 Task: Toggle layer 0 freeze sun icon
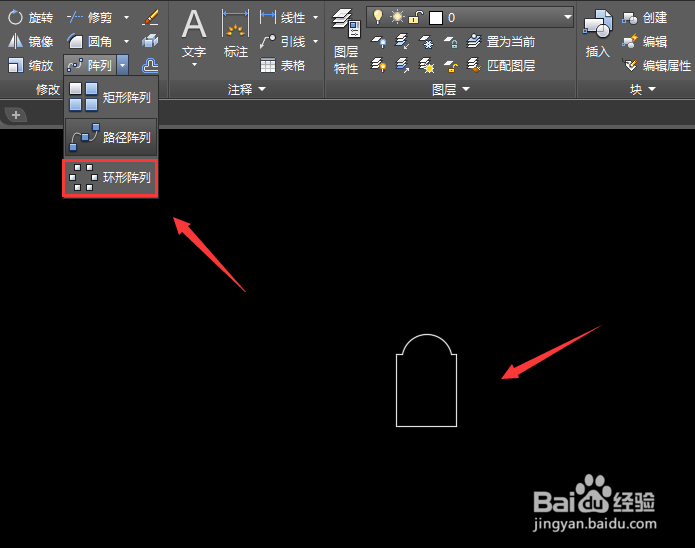(397, 17)
